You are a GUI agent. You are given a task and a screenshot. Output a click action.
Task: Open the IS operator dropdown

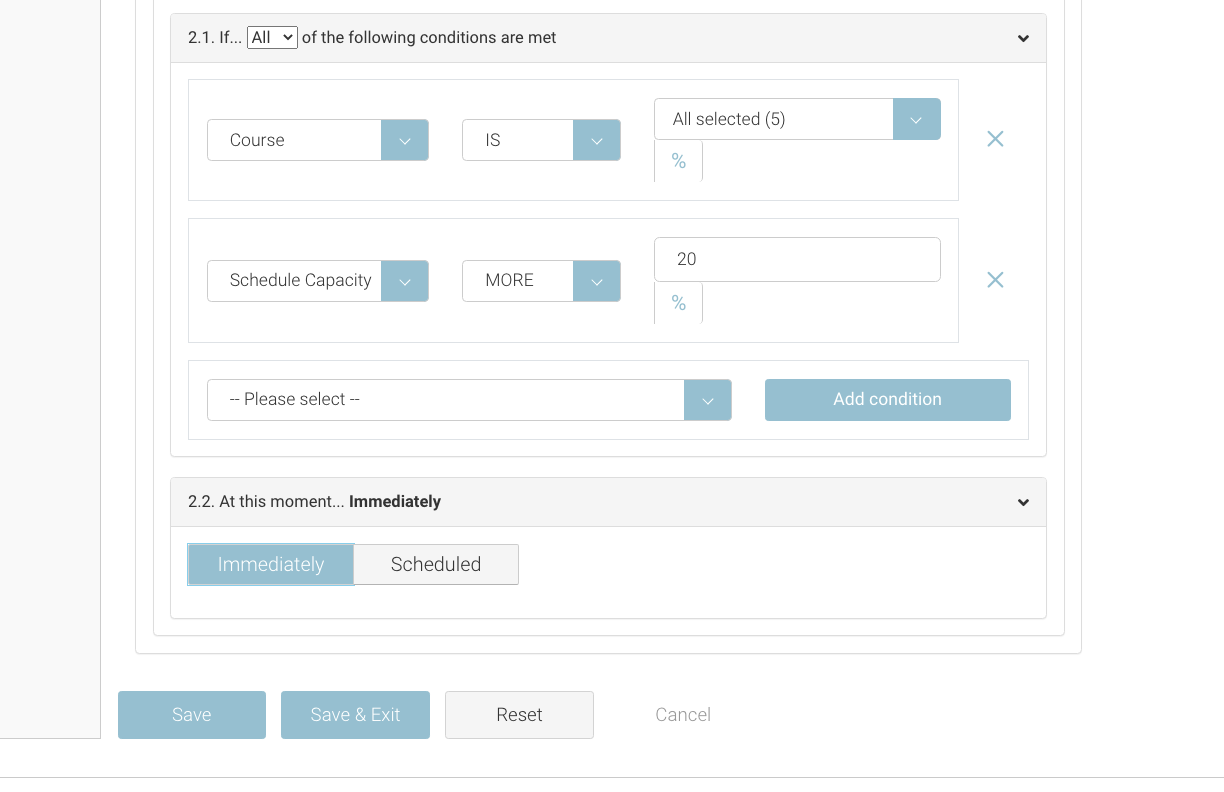tap(540, 140)
